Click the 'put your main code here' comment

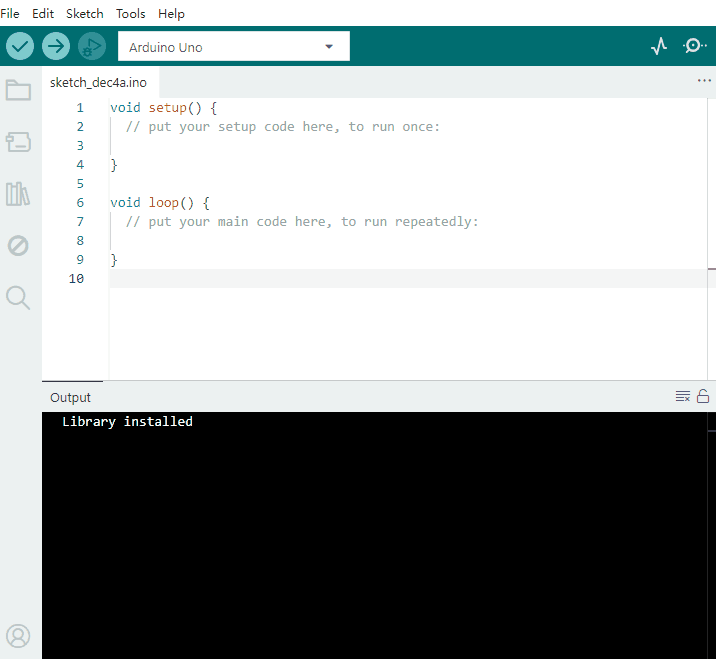(302, 222)
